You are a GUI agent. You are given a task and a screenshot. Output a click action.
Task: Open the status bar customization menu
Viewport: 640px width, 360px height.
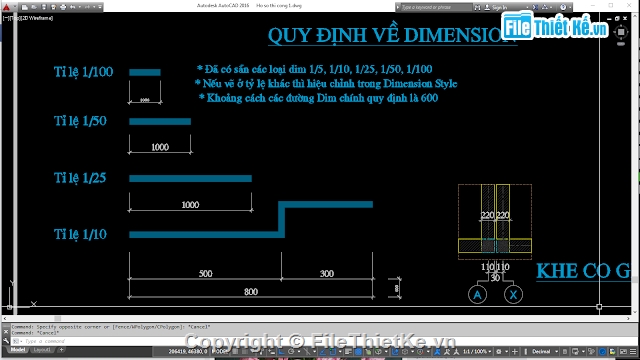tap(633, 351)
